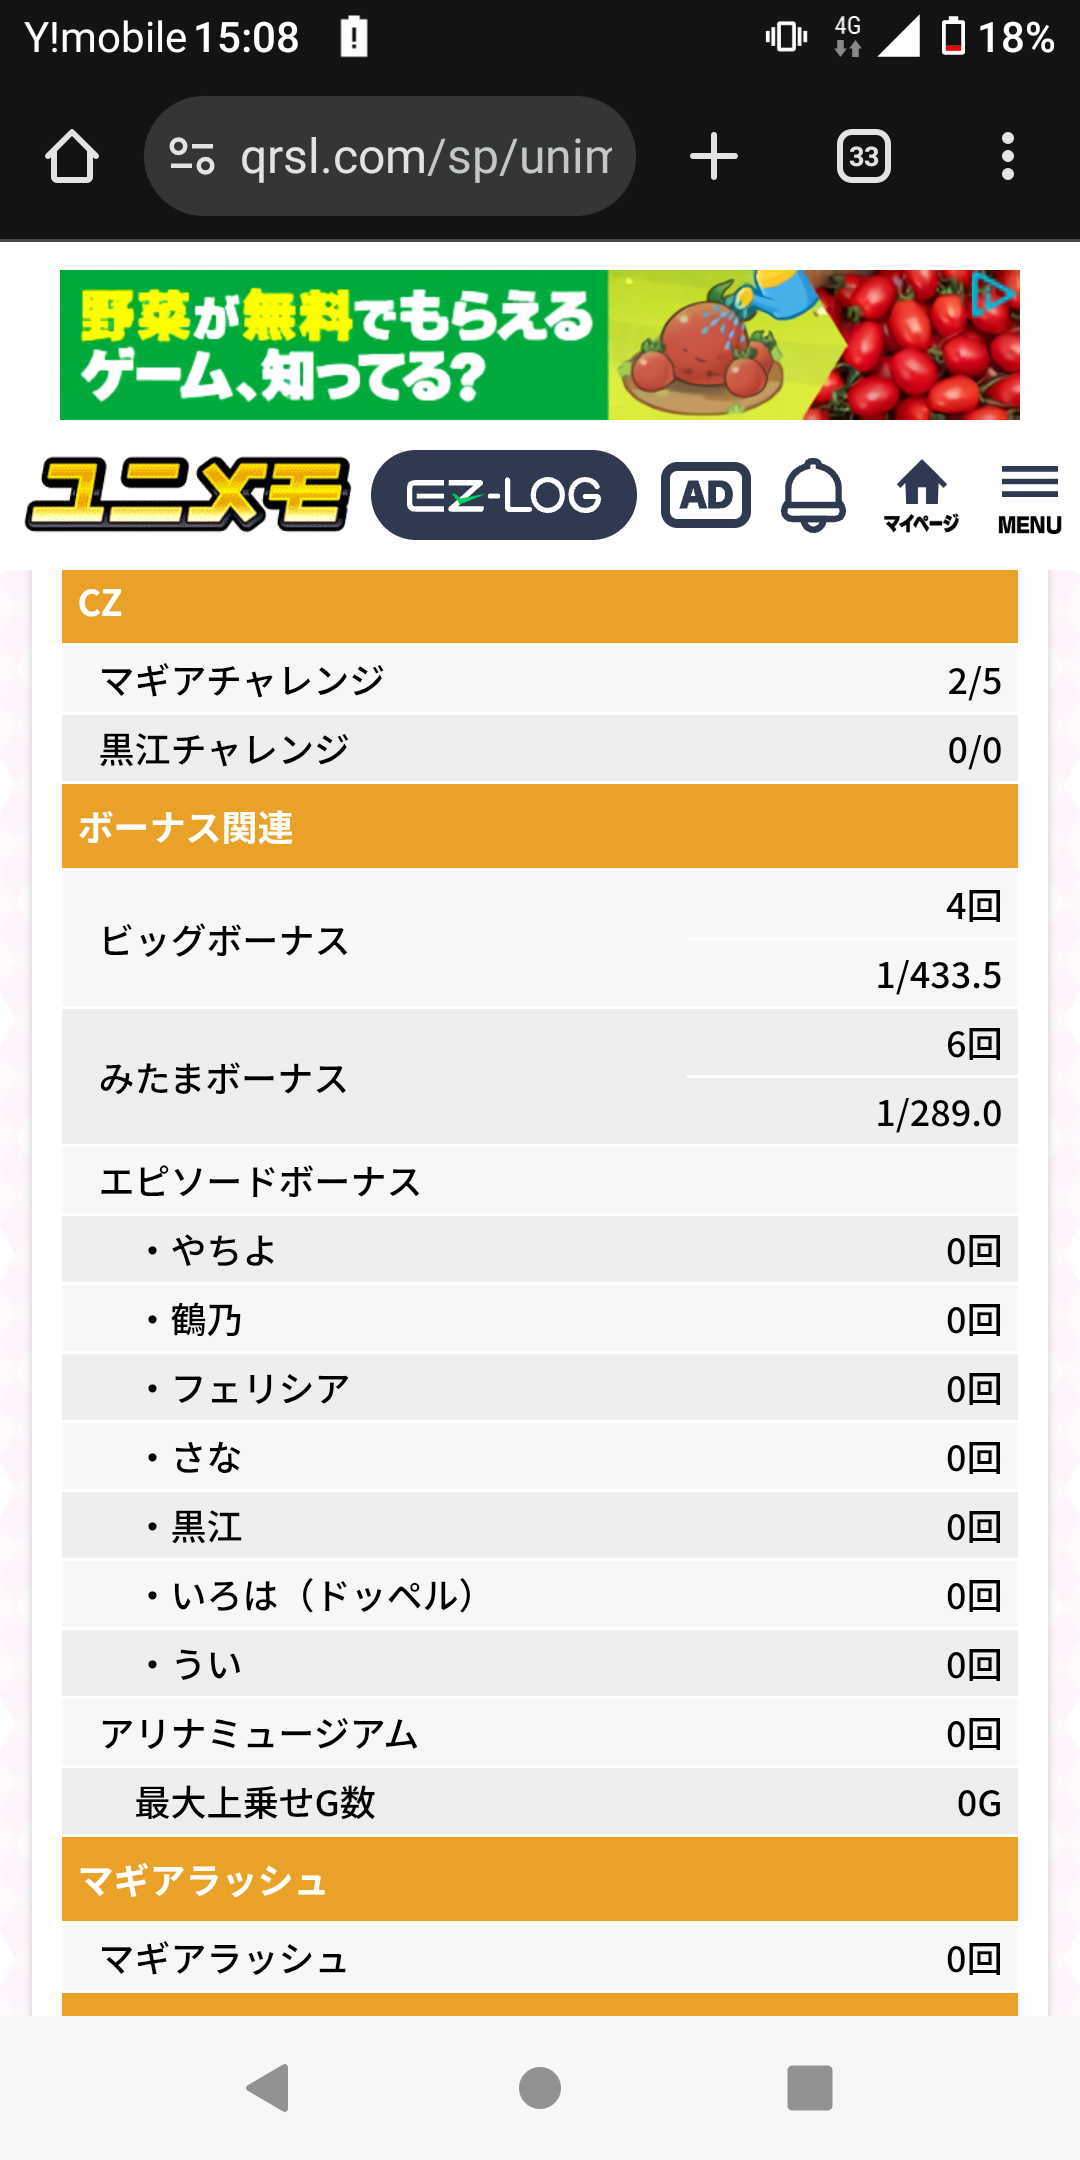Open a new browser tab
The height and width of the screenshot is (2160, 1080).
coord(714,157)
